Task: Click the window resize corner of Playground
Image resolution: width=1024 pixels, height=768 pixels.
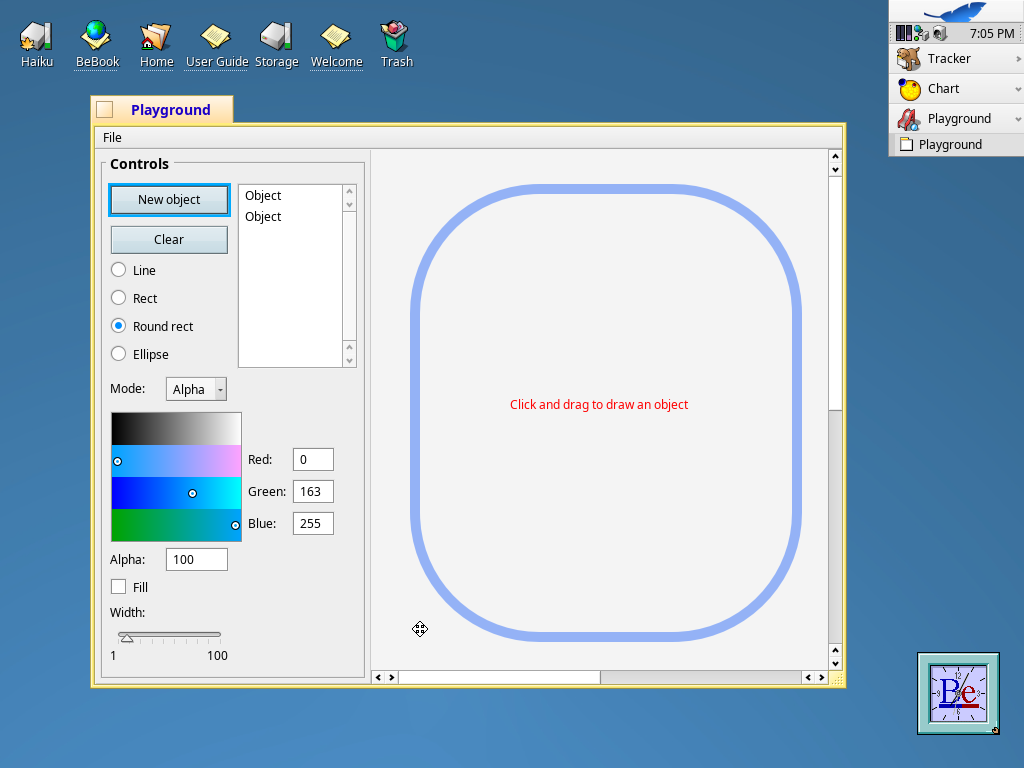Action: click(x=836, y=679)
